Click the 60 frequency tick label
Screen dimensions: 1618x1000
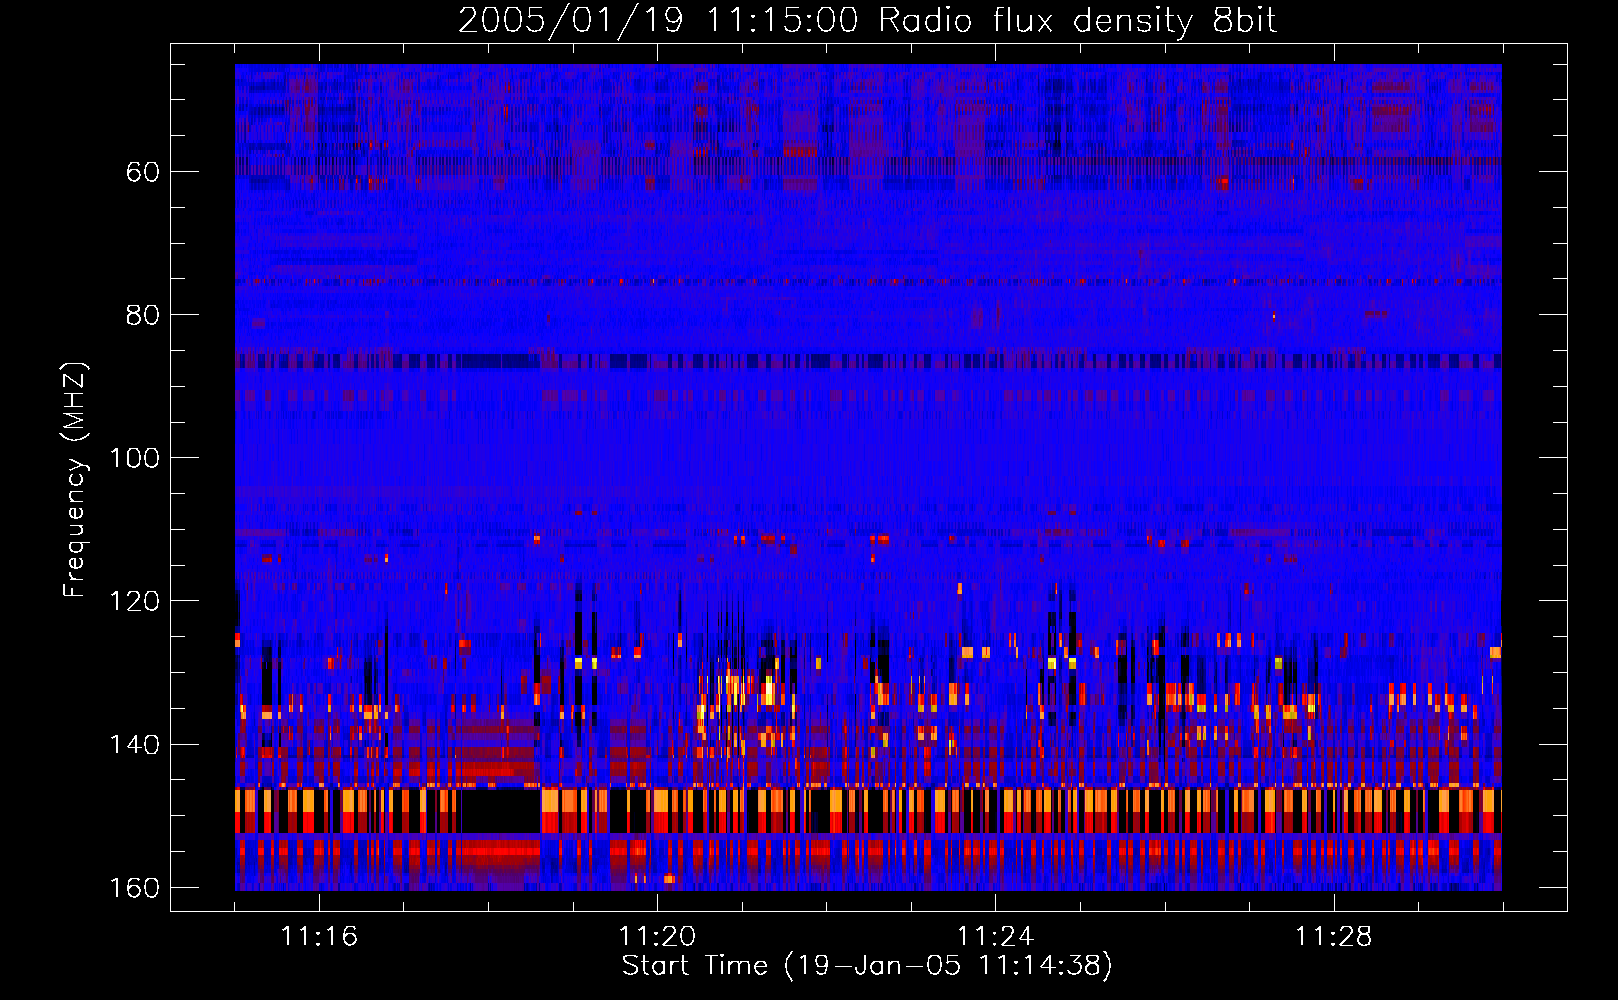pos(143,172)
